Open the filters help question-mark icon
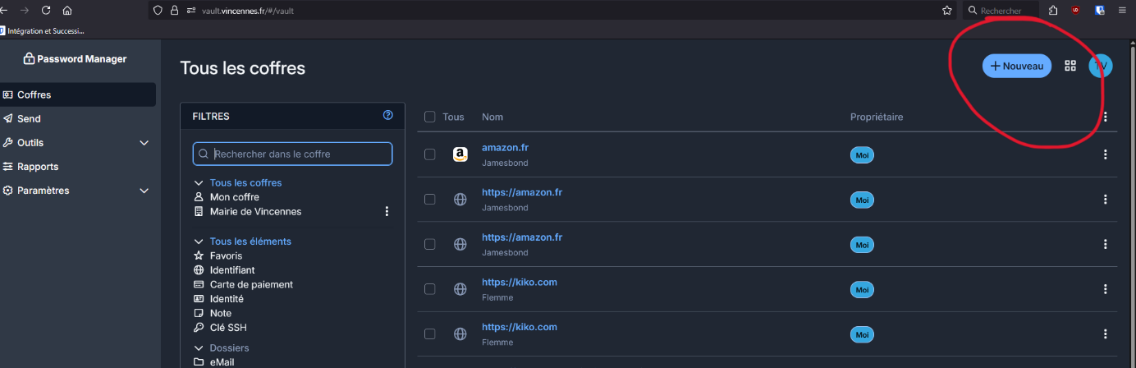The image size is (1136, 368). pyautogui.click(x=388, y=115)
